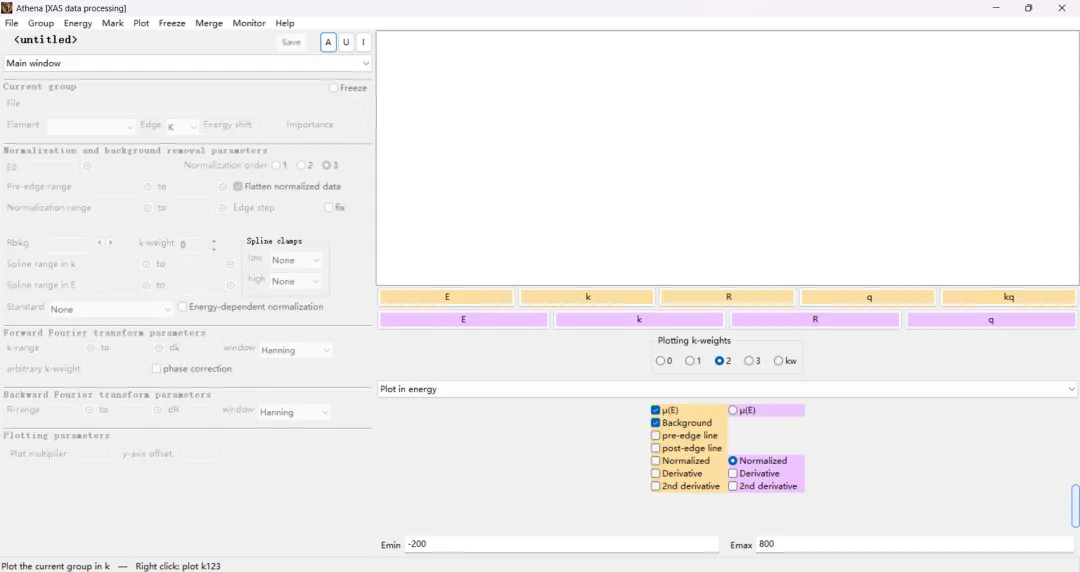The height and width of the screenshot is (572, 1080).
Task: Click the orange R plot button
Action: click(x=728, y=297)
